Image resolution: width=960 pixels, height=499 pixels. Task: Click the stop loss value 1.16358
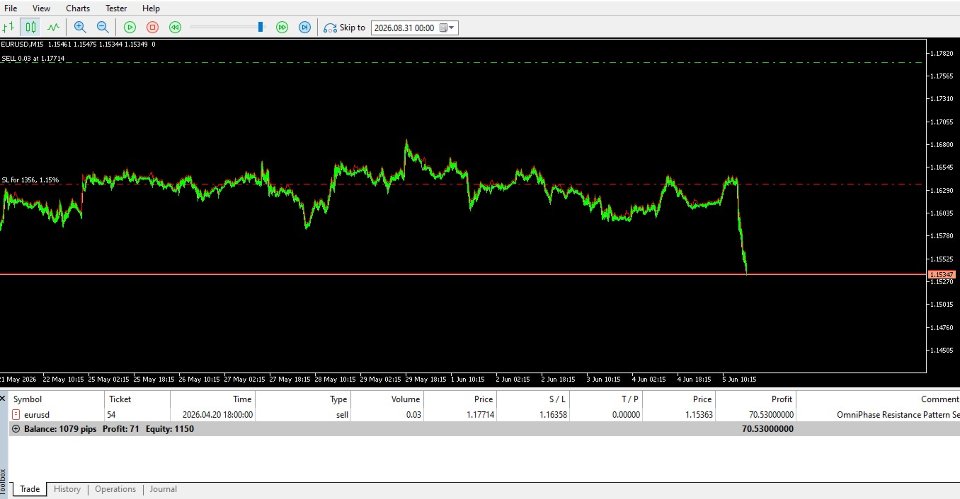point(553,415)
